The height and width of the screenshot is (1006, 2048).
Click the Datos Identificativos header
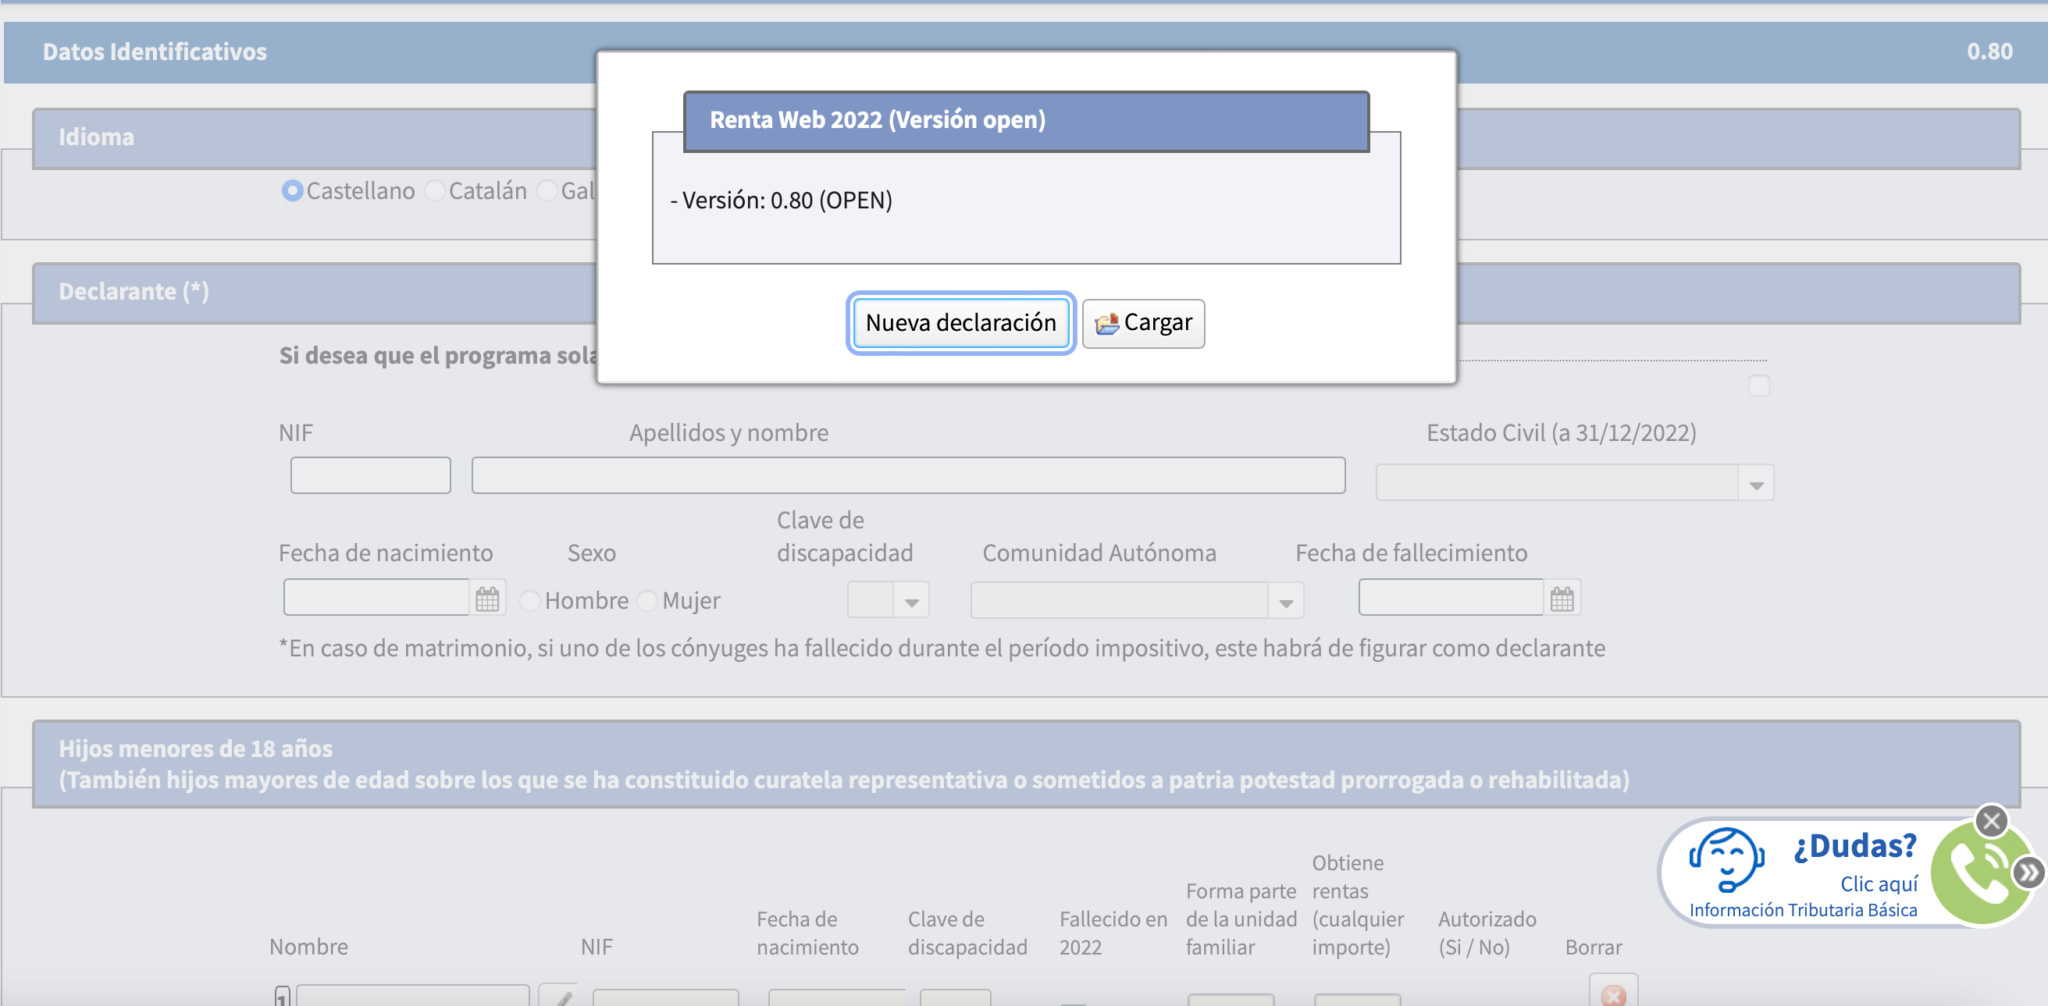(x=155, y=52)
